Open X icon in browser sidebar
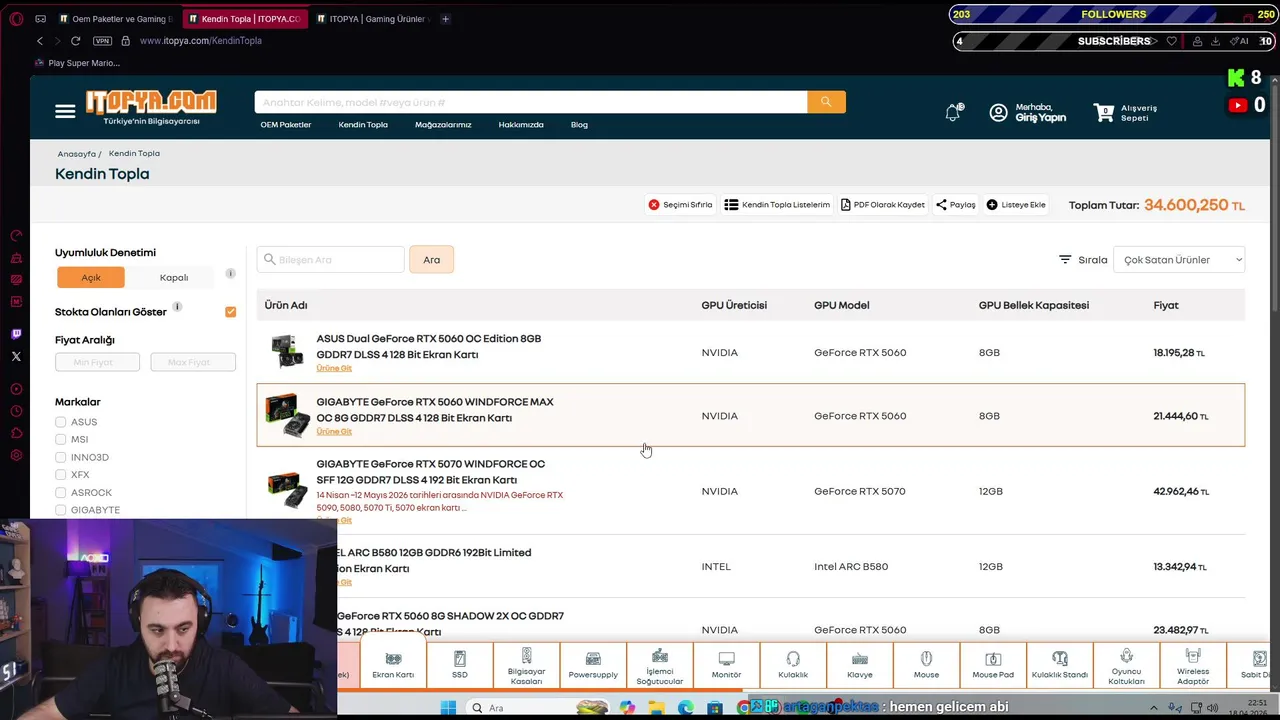Screen dimensions: 1280x720 tap(16, 356)
